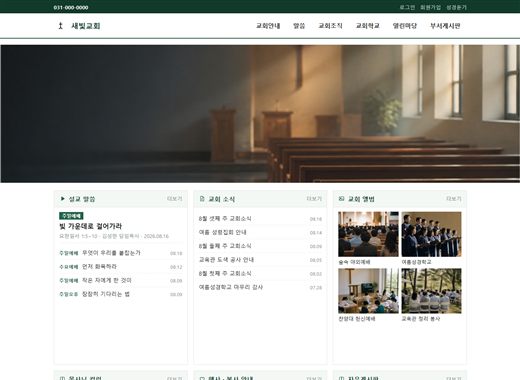Open the 열린마당 menu

pyautogui.click(x=405, y=26)
